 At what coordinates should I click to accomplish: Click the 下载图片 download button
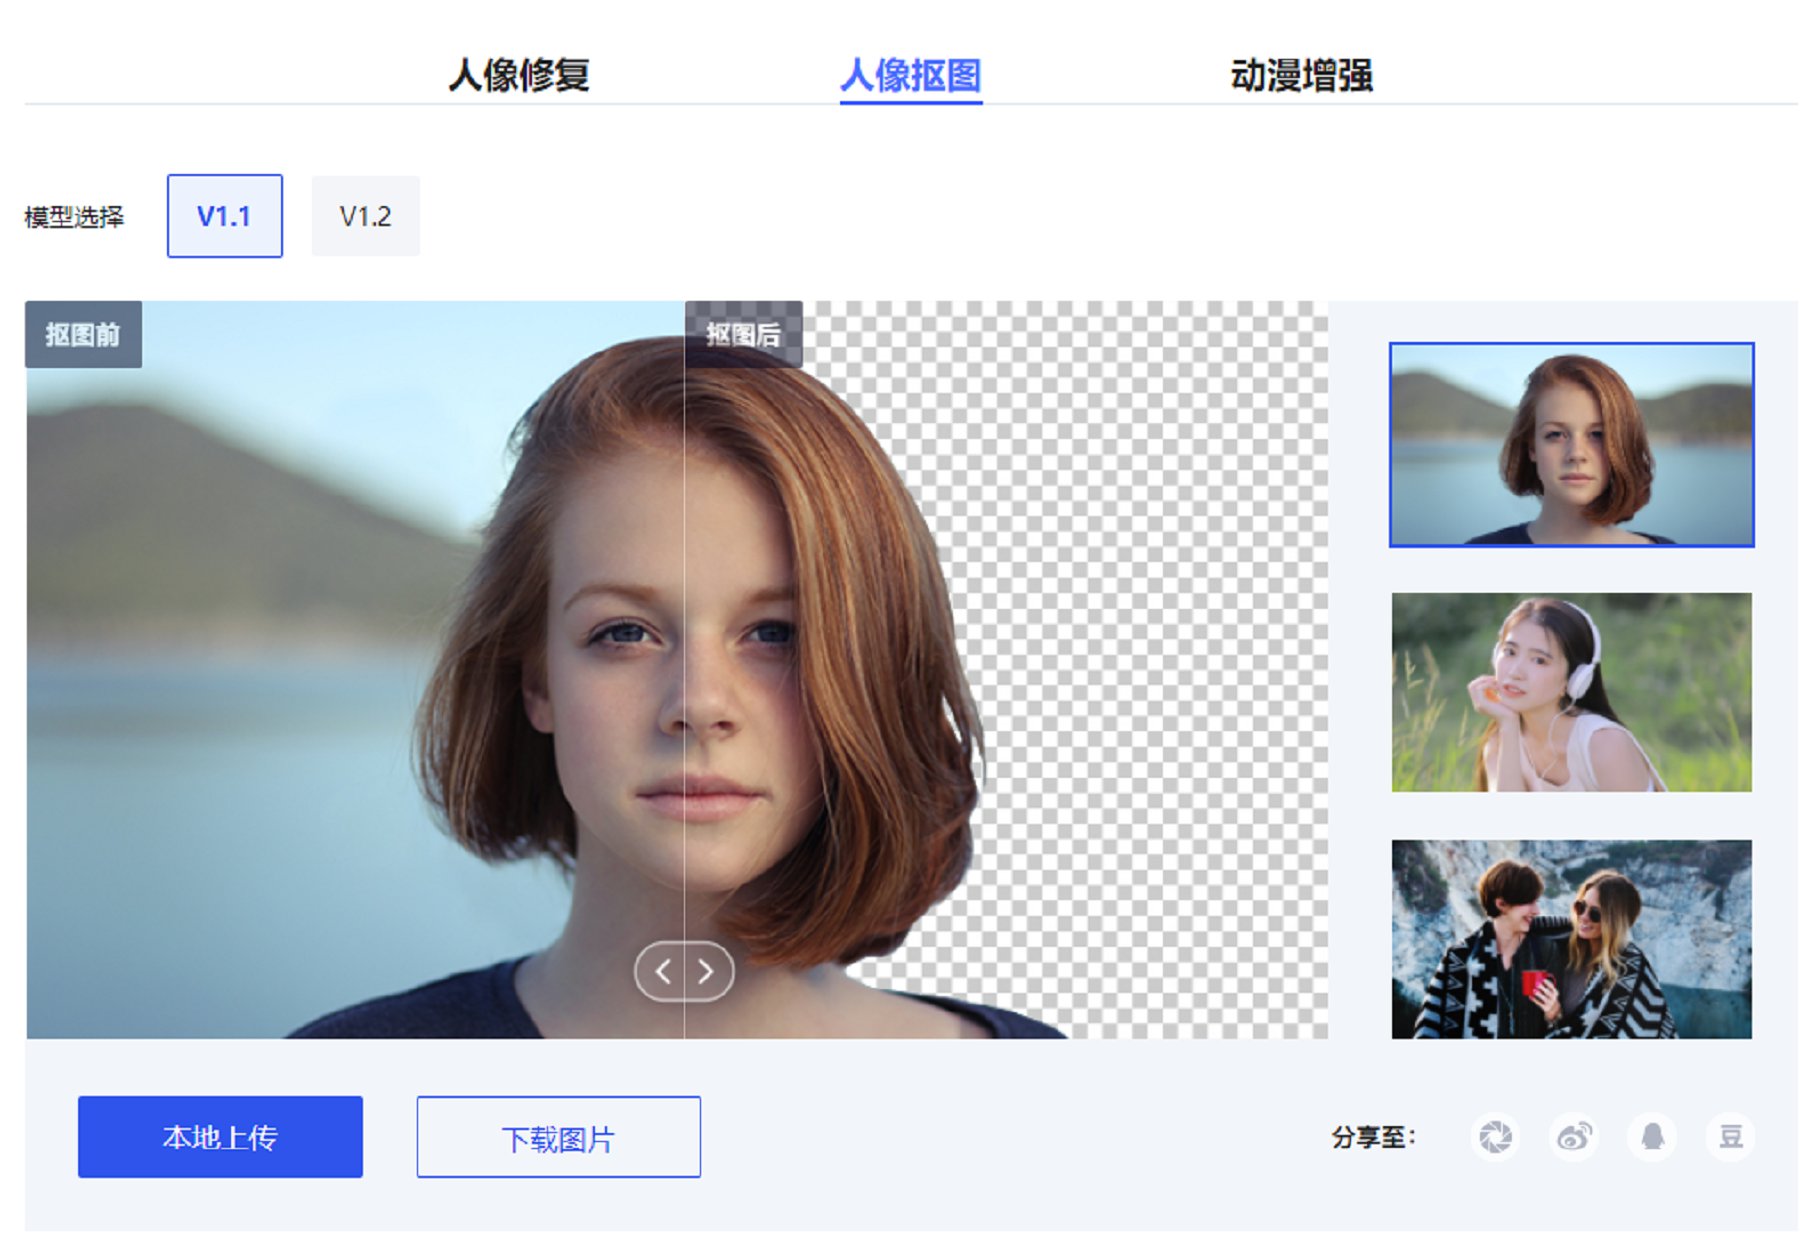(558, 1137)
